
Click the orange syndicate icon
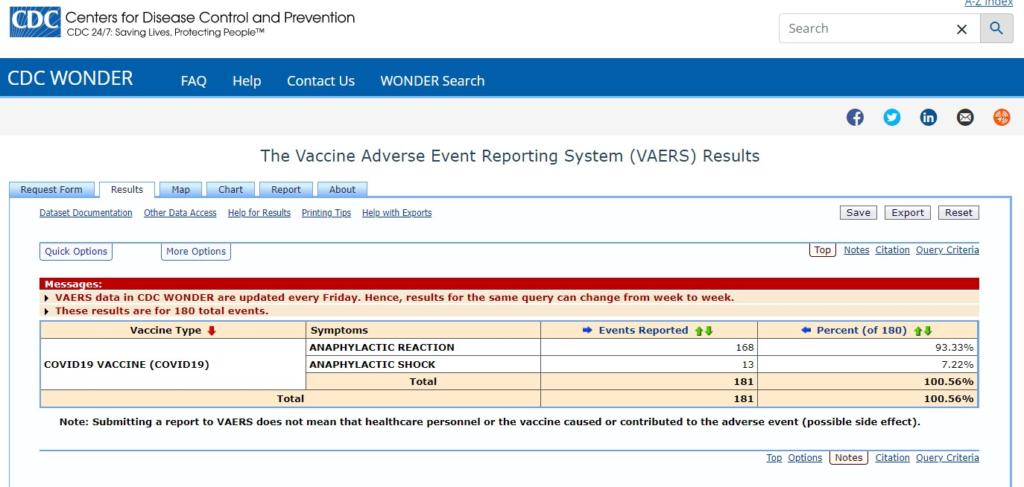[x=1001, y=117]
